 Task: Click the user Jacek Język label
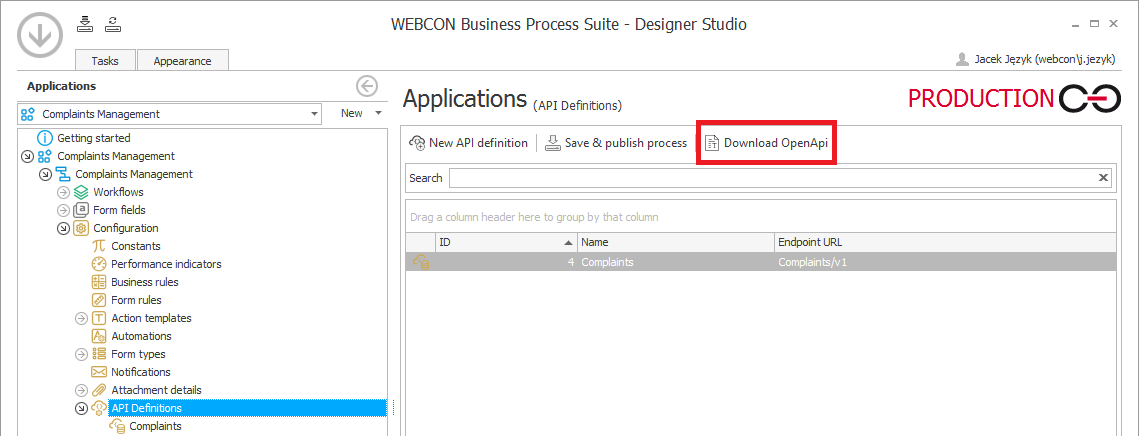coord(1045,60)
